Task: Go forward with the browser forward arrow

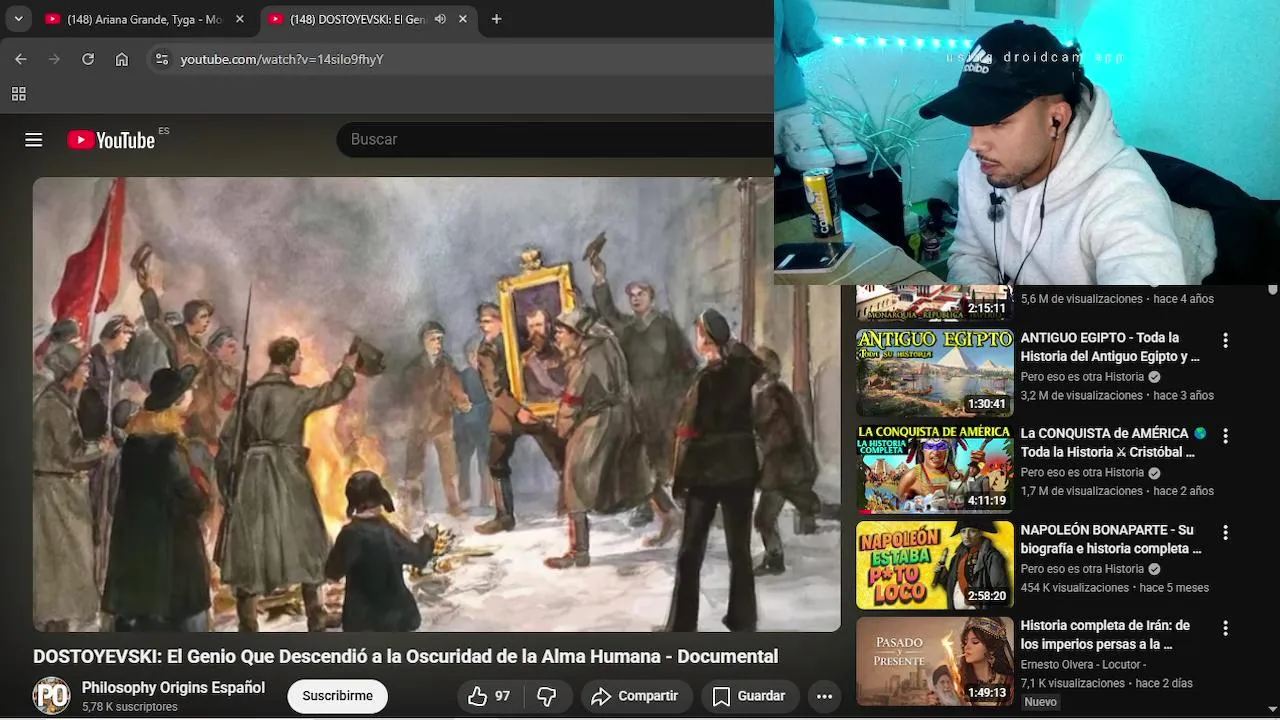Action: pos(54,59)
